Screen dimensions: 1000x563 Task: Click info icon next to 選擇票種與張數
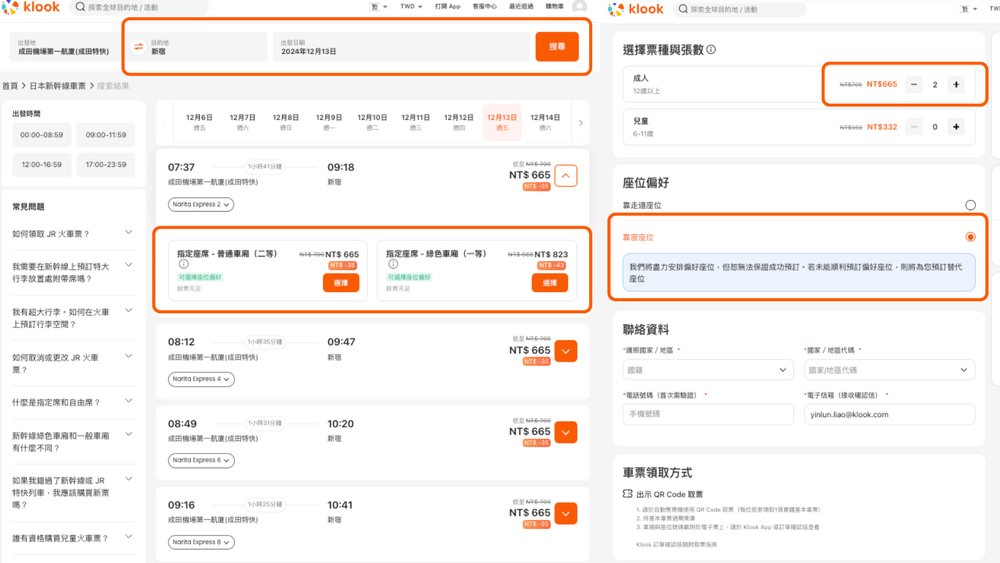coord(711,50)
